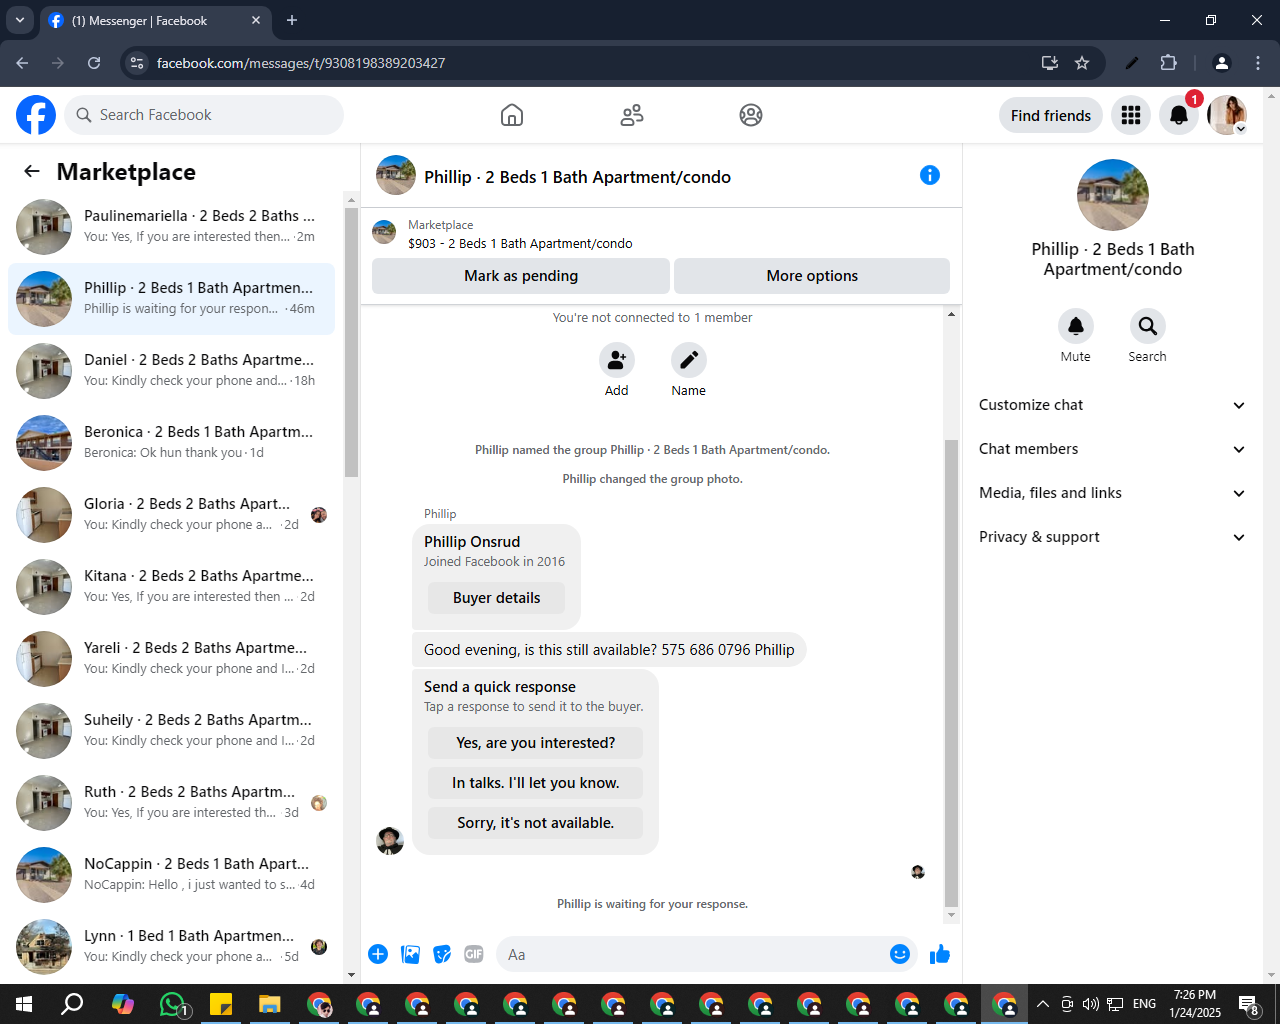Open the Facebook menu grid icon

coord(1131,115)
